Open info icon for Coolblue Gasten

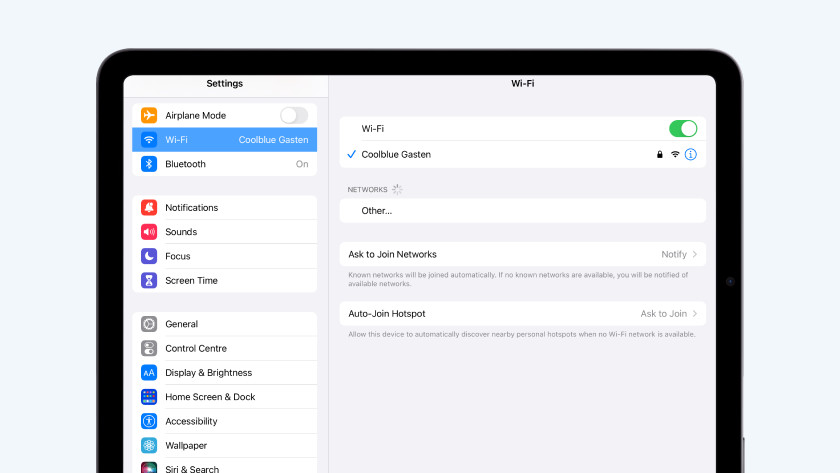[690, 155]
